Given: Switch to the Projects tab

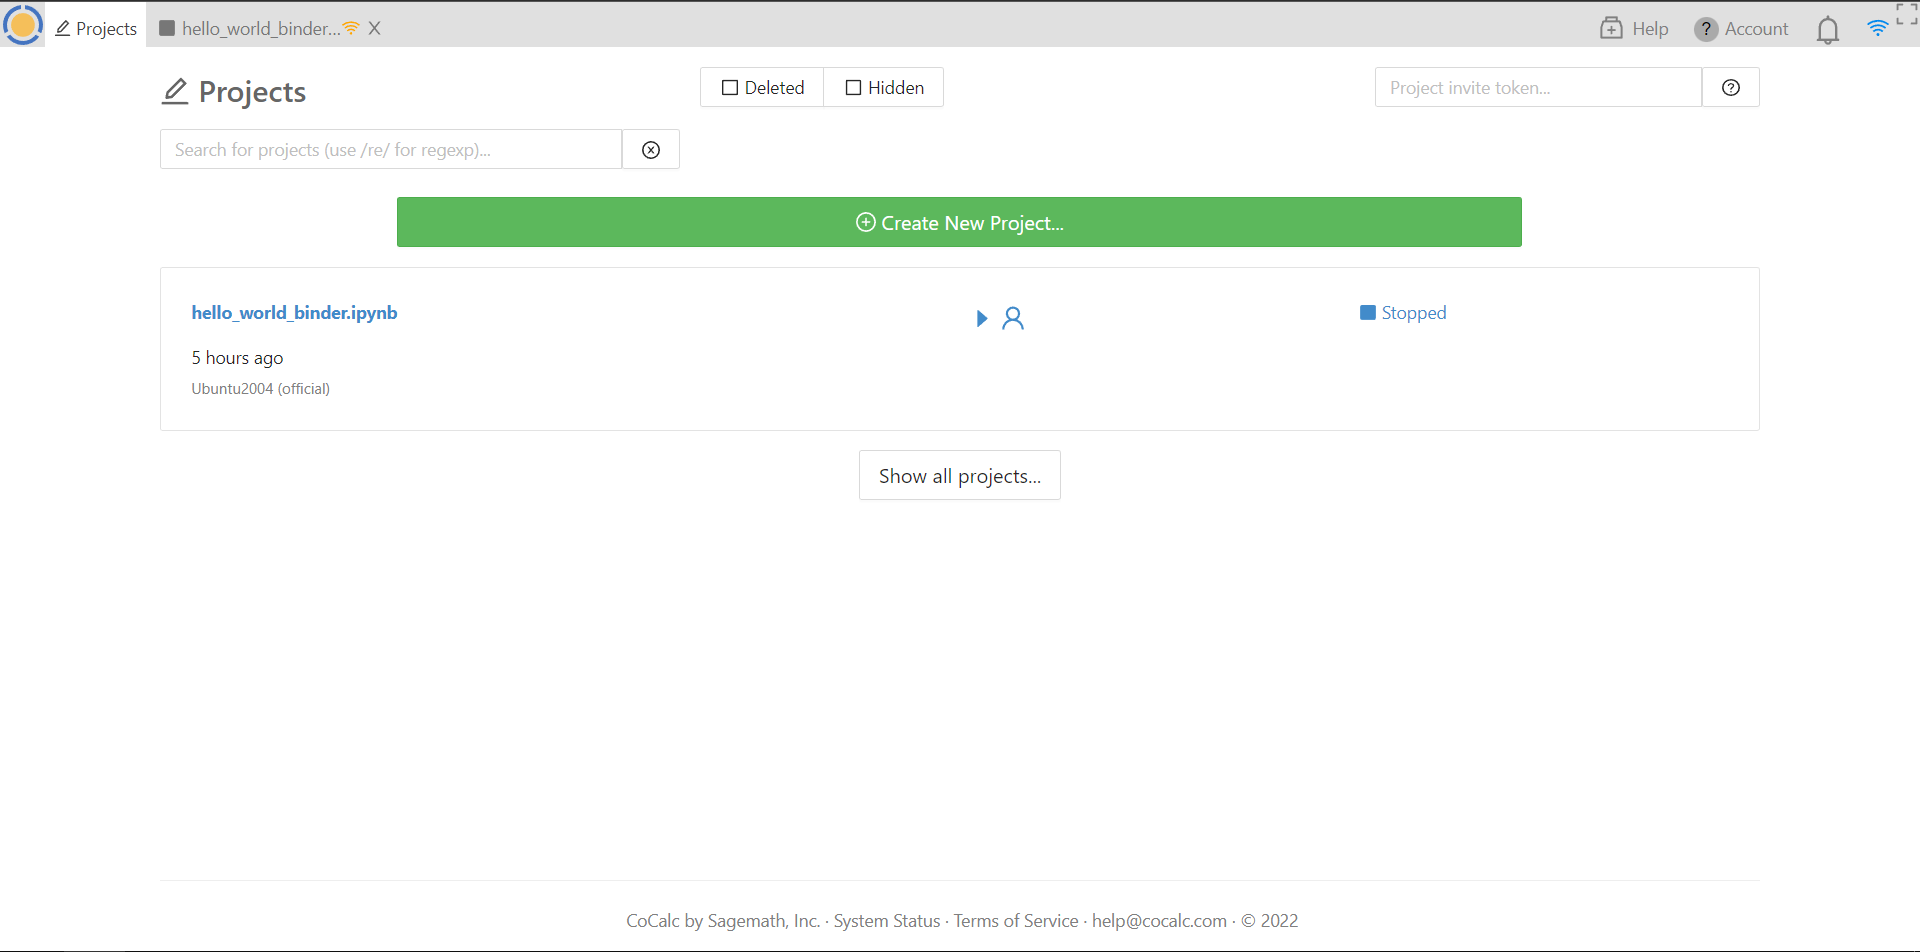Looking at the screenshot, I should point(96,29).
